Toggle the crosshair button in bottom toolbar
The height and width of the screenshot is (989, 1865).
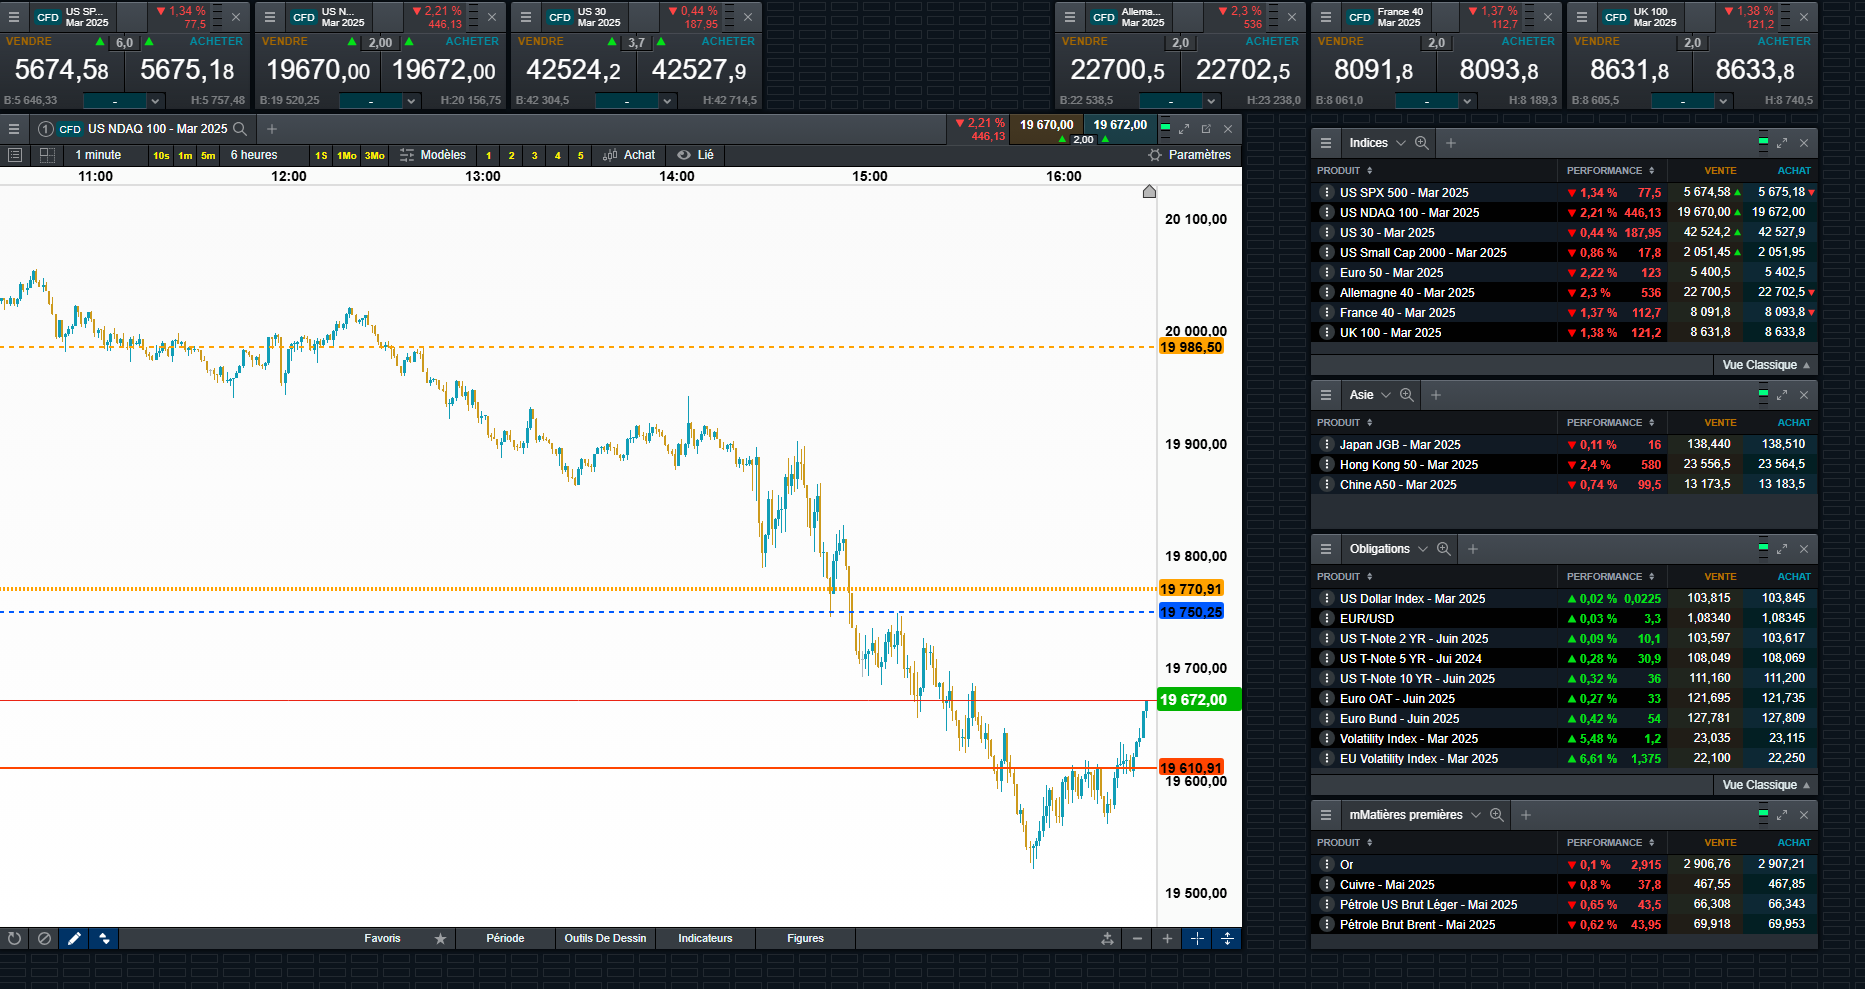1197,938
